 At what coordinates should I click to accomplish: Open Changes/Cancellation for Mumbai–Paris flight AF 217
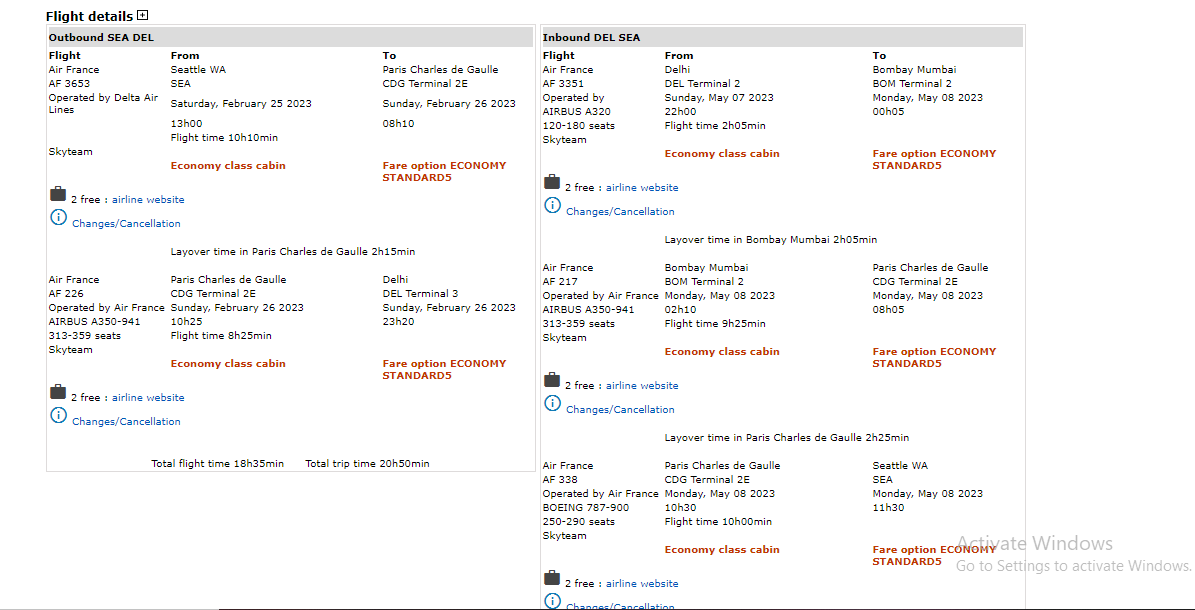coord(620,410)
